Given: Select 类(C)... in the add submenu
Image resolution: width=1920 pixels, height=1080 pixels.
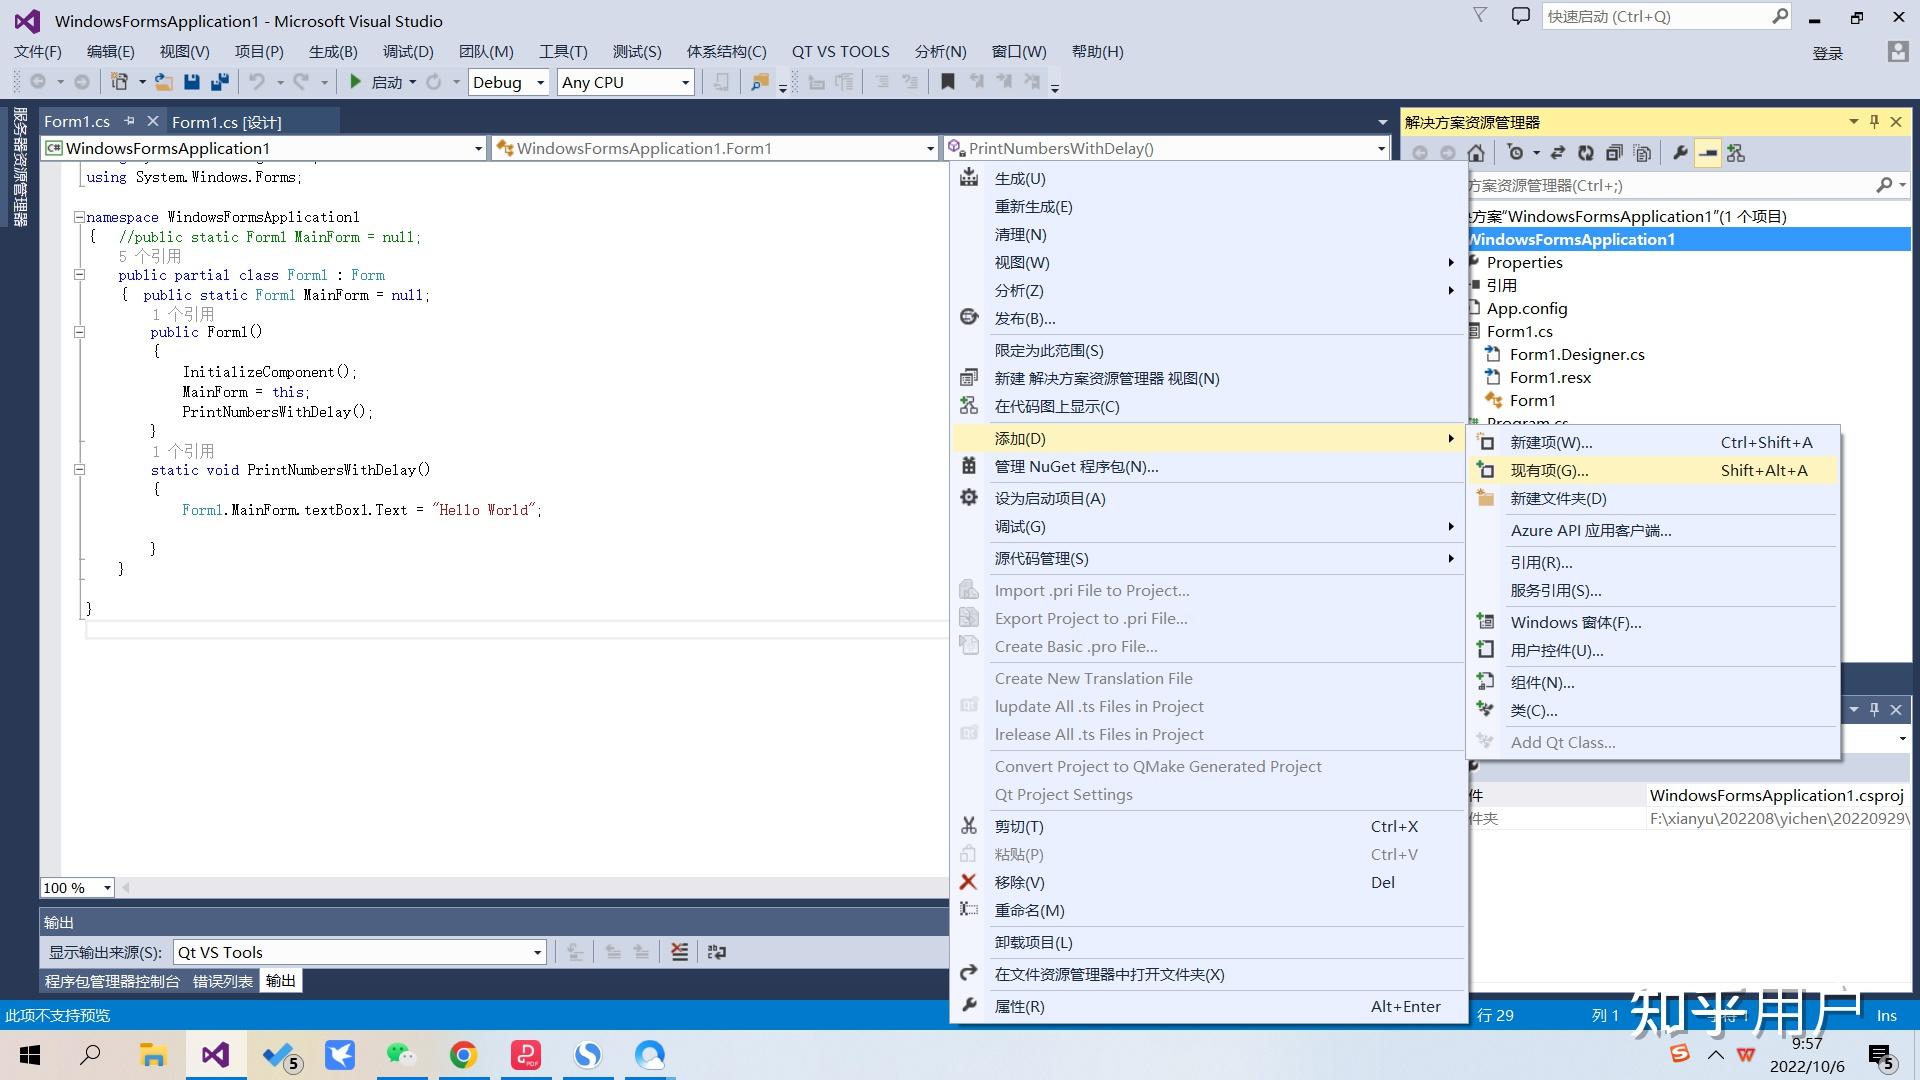Looking at the screenshot, I should coord(1654,710).
